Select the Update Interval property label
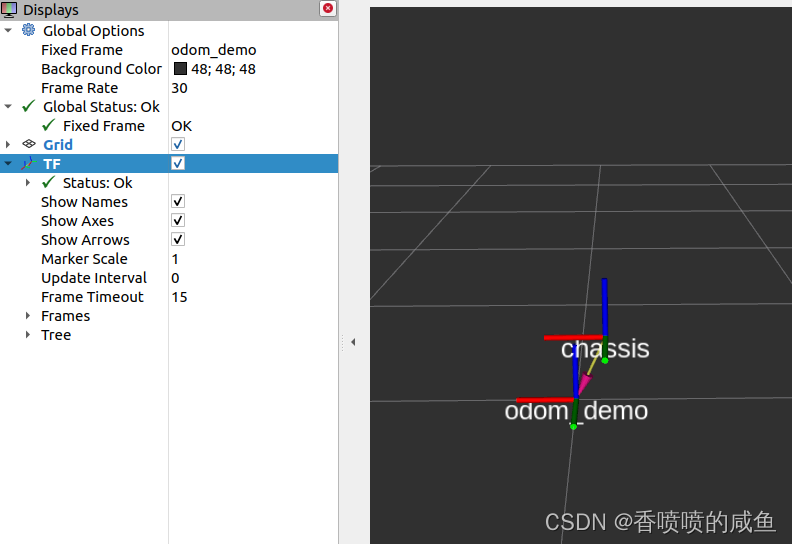Viewport: 792px width, 544px height. pos(94,278)
